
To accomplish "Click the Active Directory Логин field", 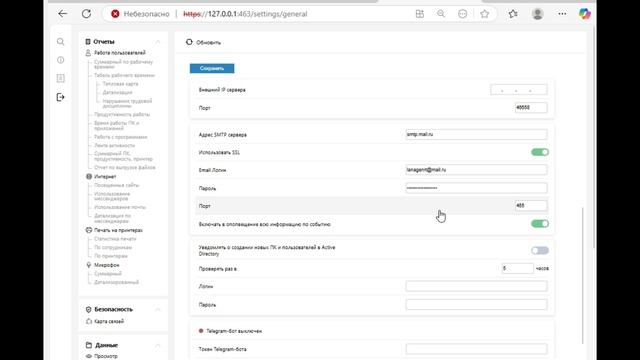I will pos(476,286).
